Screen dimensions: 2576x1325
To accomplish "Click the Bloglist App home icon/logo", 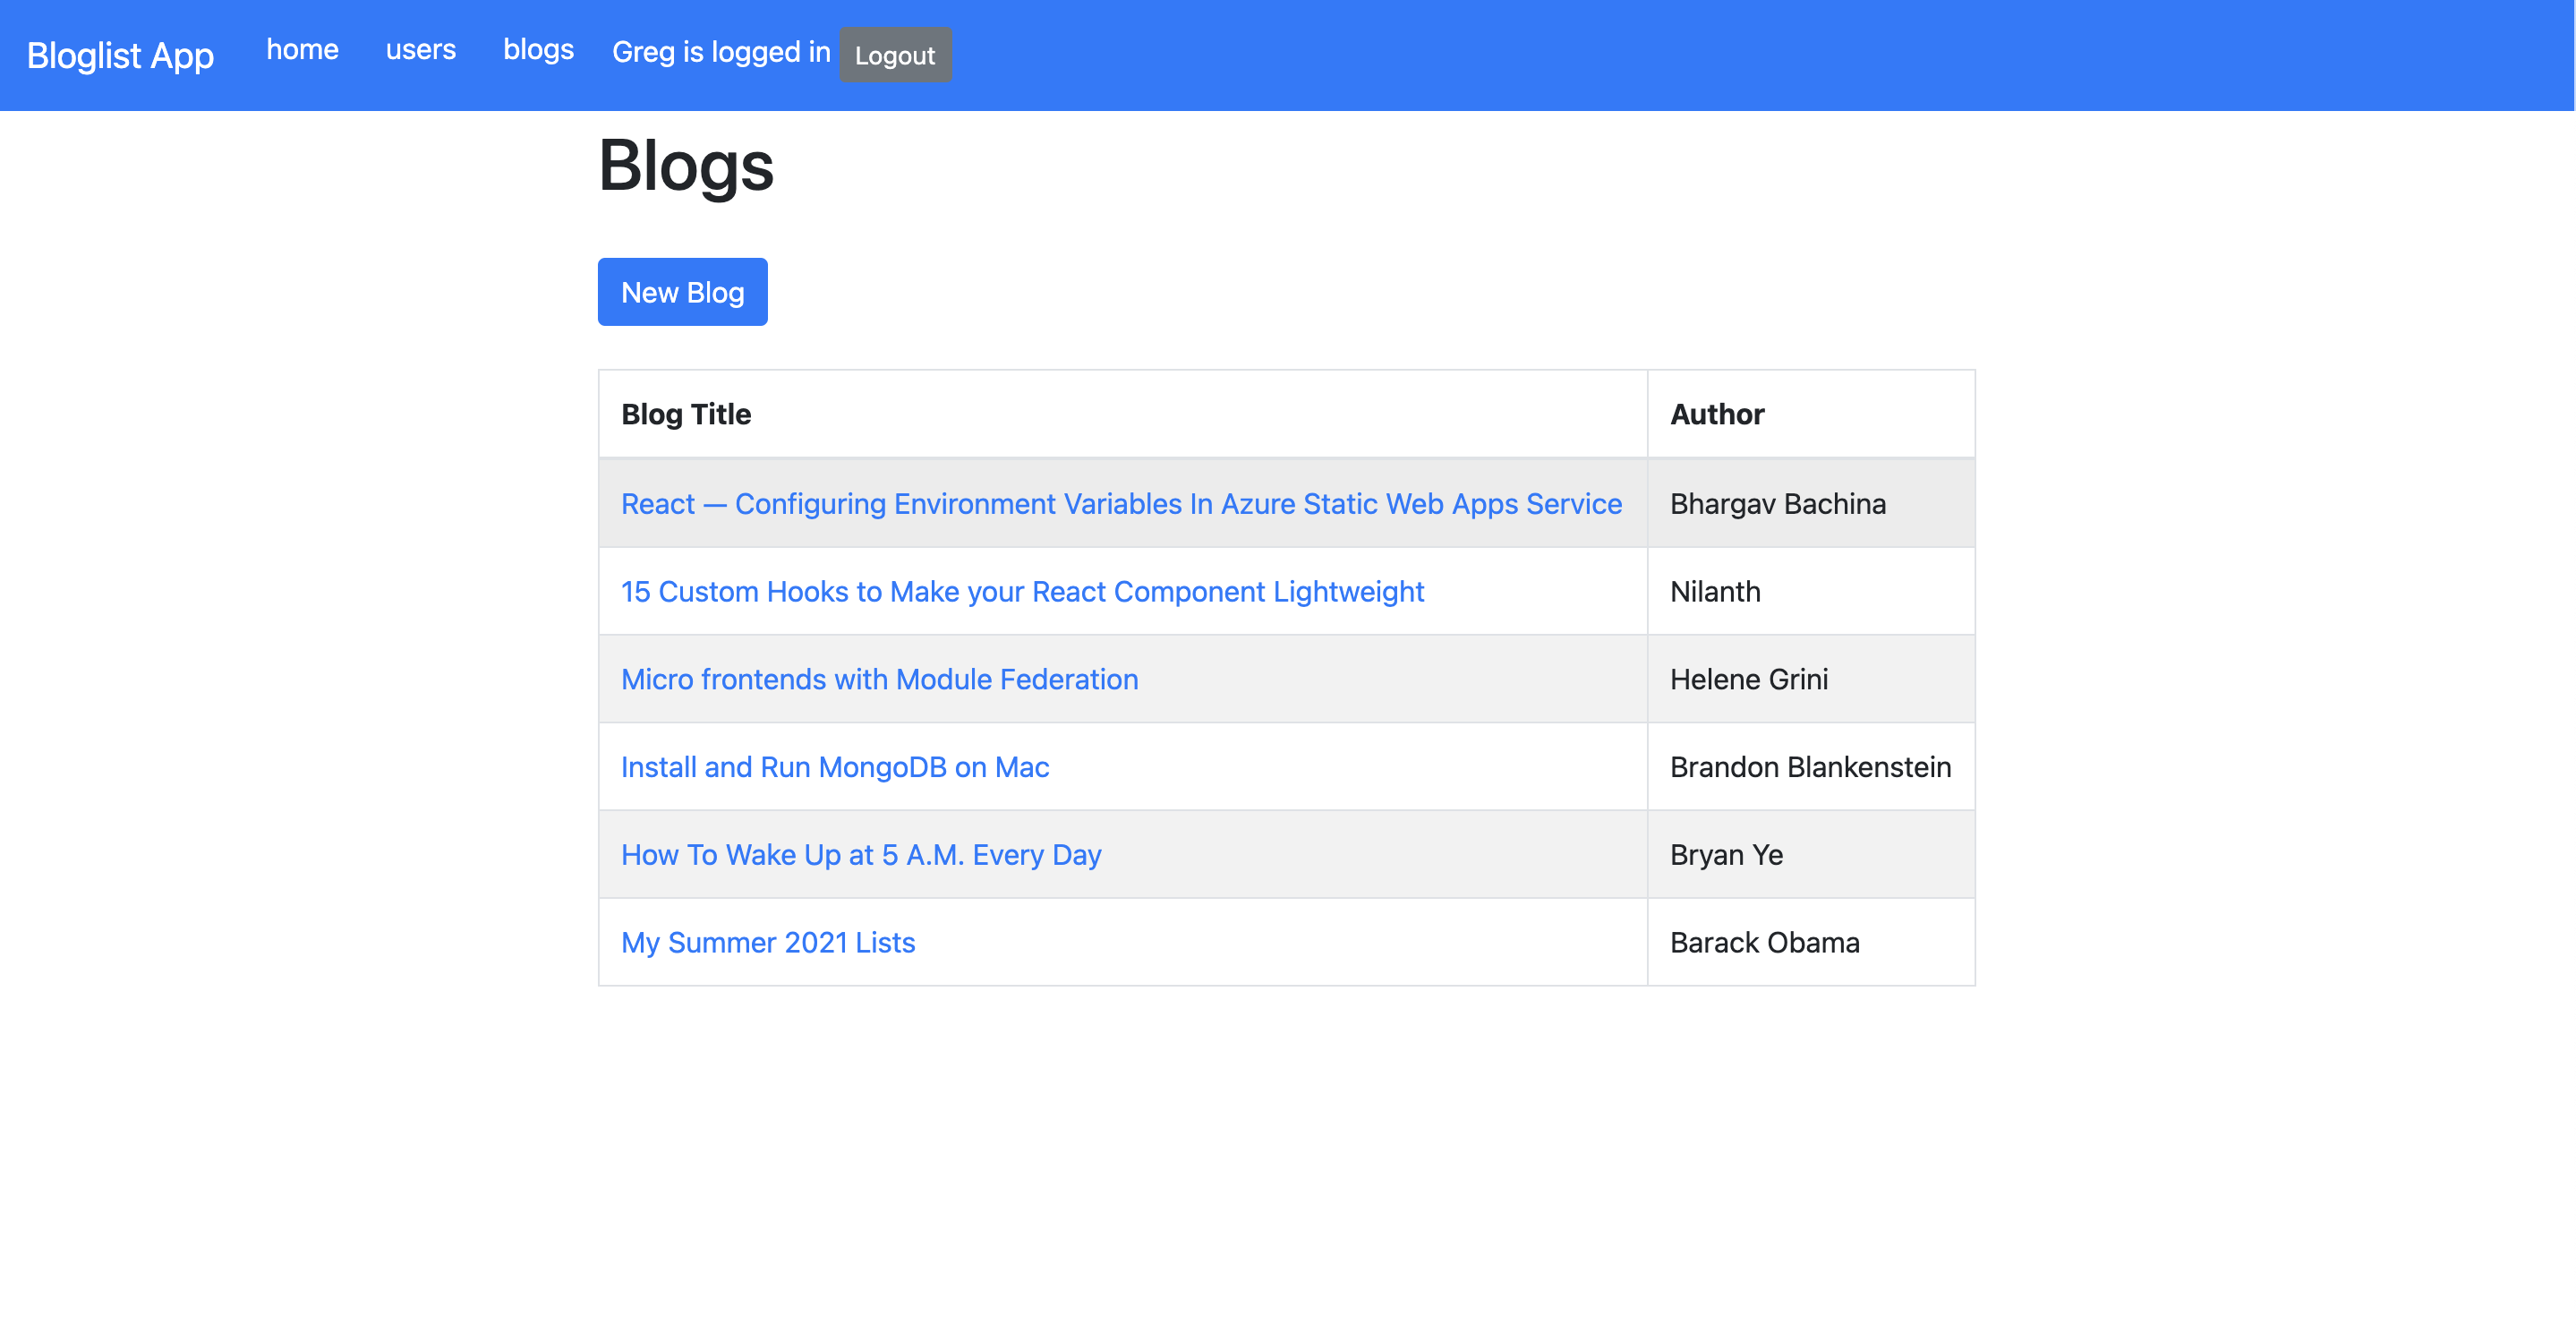I will tap(120, 54).
